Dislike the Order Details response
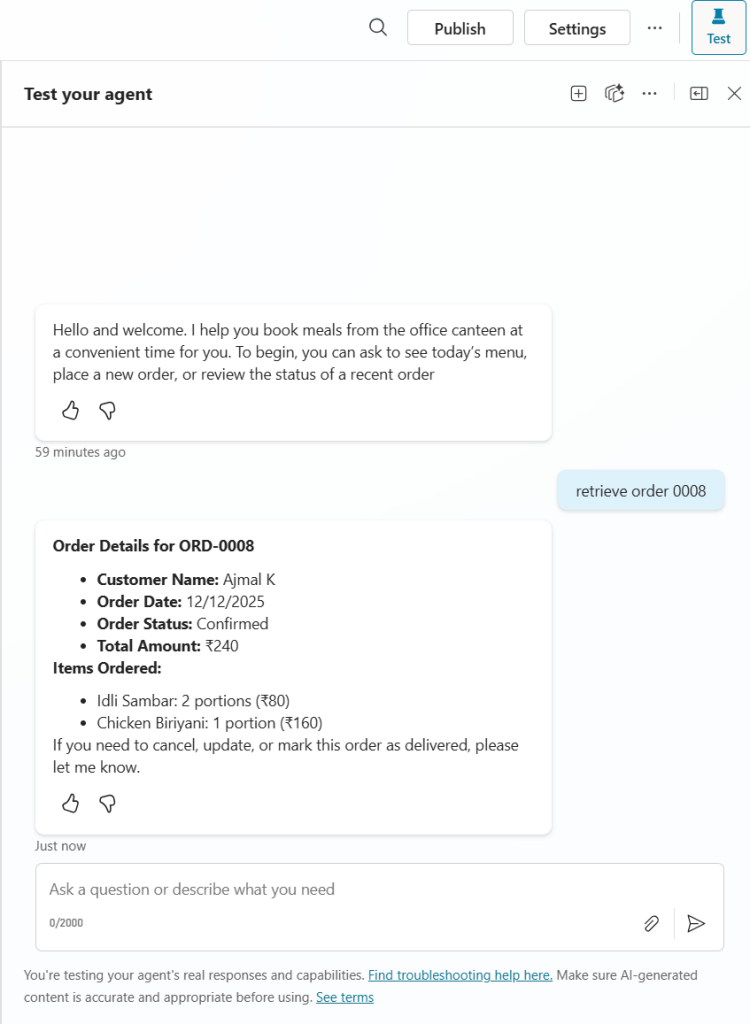The image size is (750, 1024). pos(107,804)
